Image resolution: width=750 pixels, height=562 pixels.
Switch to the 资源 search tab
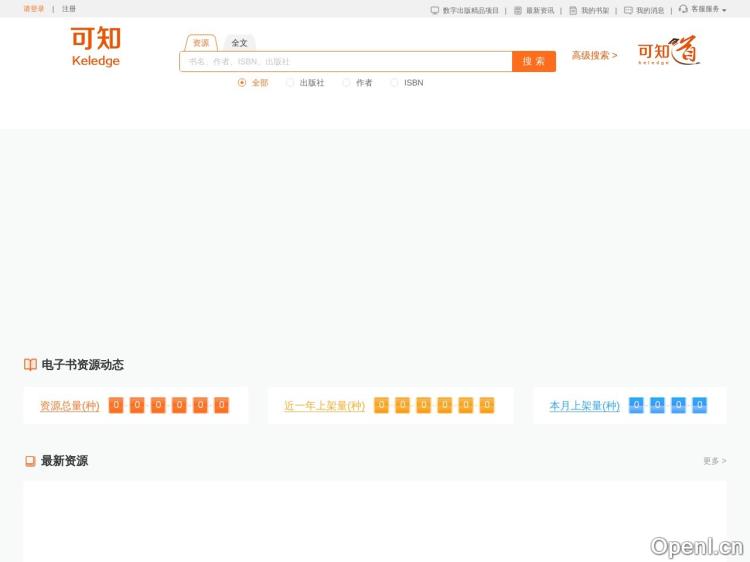[x=201, y=43]
